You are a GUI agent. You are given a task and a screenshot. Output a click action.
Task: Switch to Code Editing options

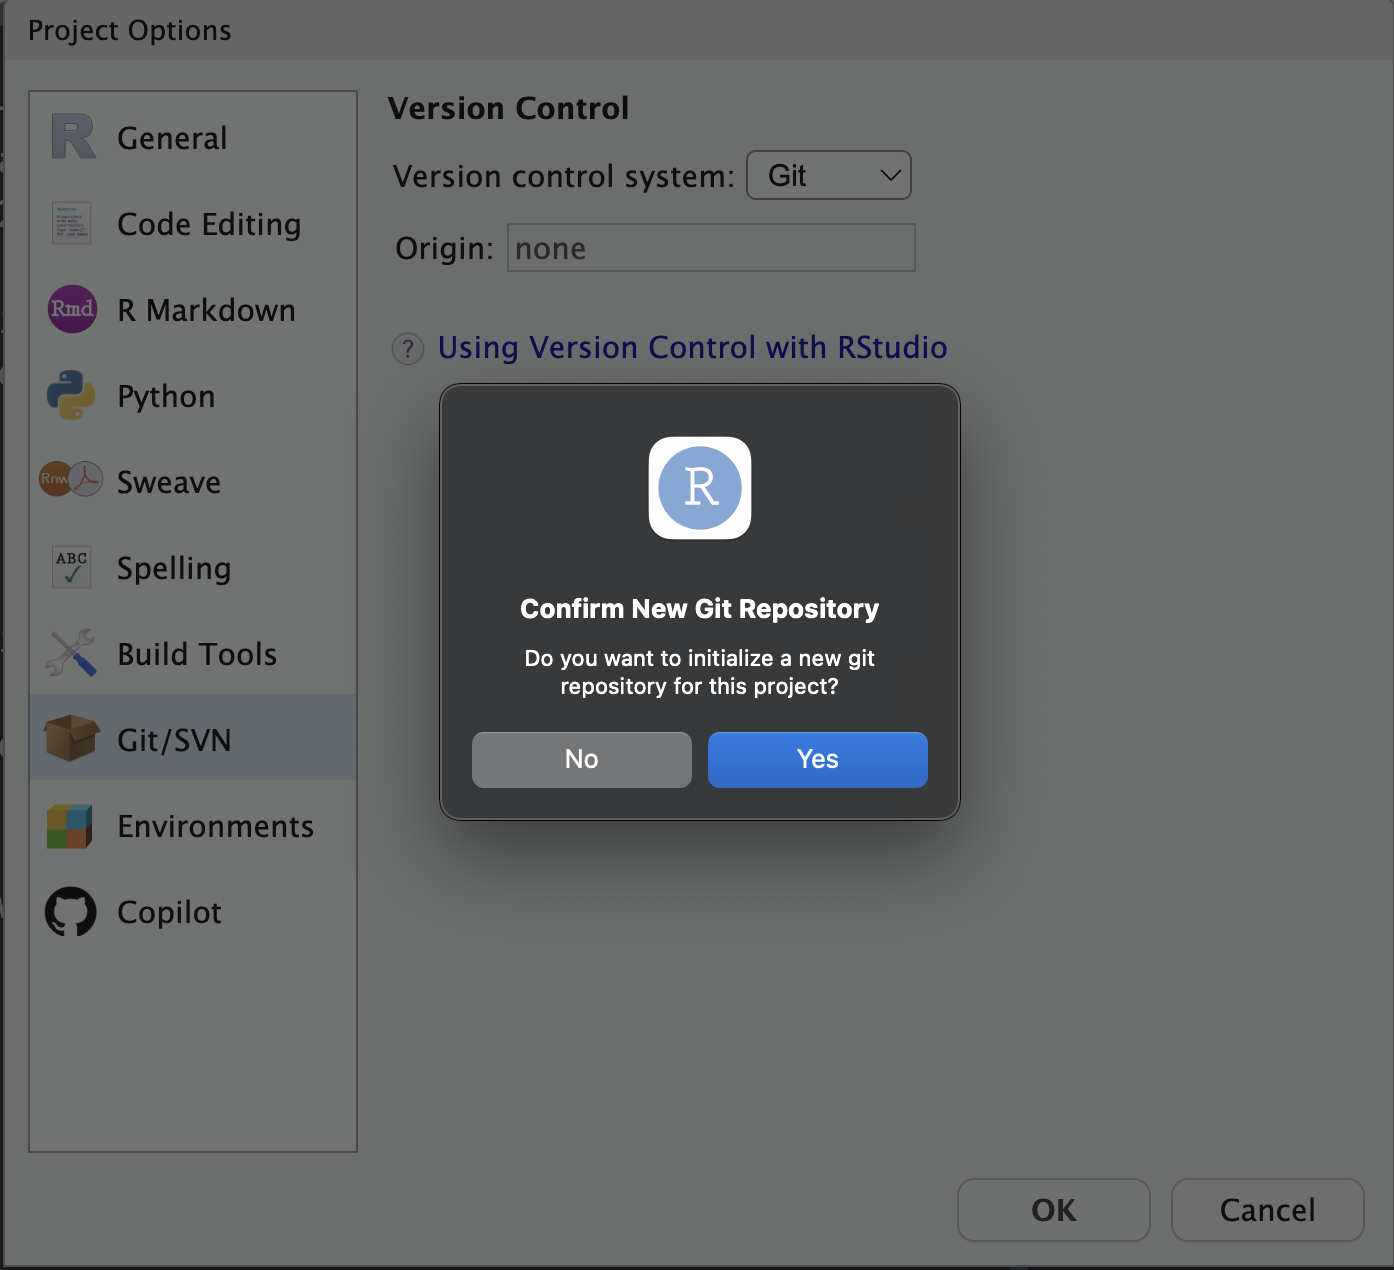point(193,223)
